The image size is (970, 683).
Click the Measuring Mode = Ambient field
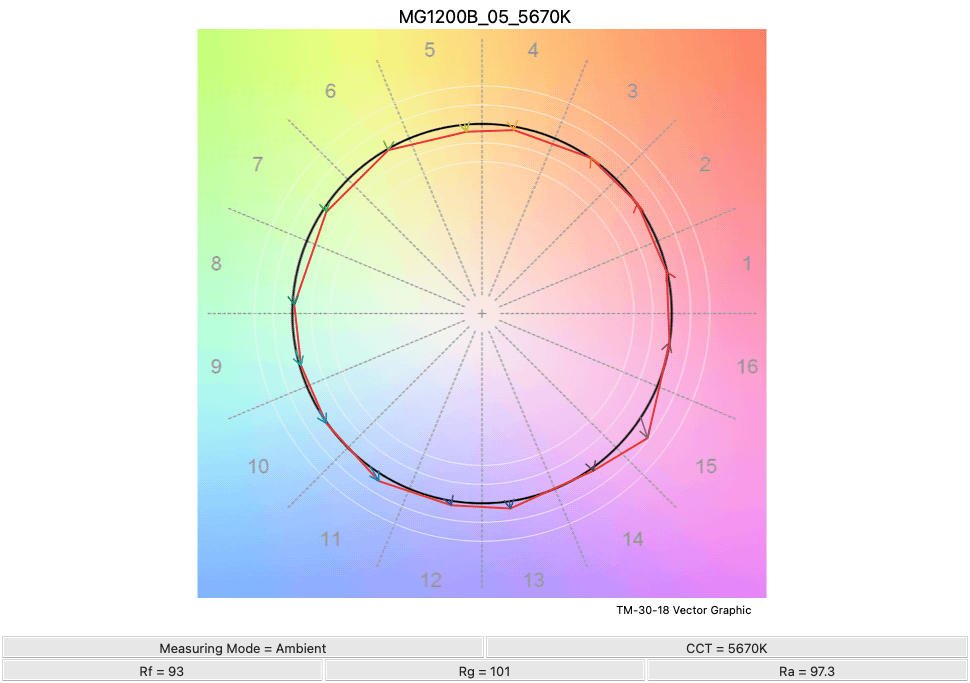point(242,648)
